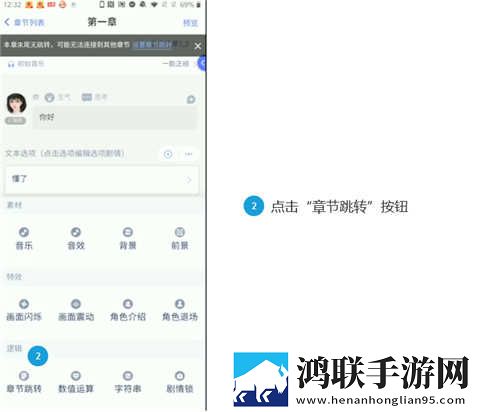Image resolution: width=480 pixels, height=412 pixels.
Task: Tap the preview button at top right
Action: point(190,23)
